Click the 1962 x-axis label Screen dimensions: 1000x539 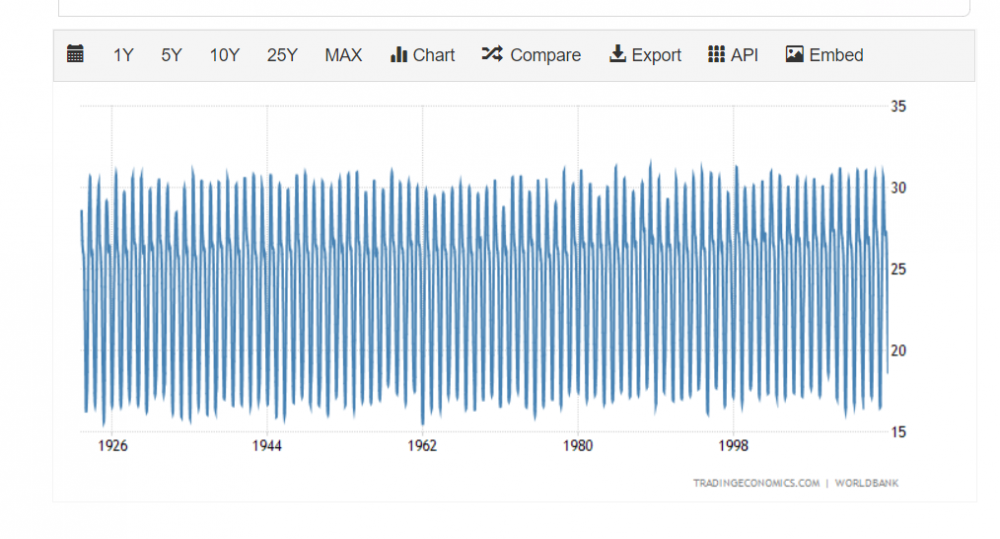(x=422, y=446)
